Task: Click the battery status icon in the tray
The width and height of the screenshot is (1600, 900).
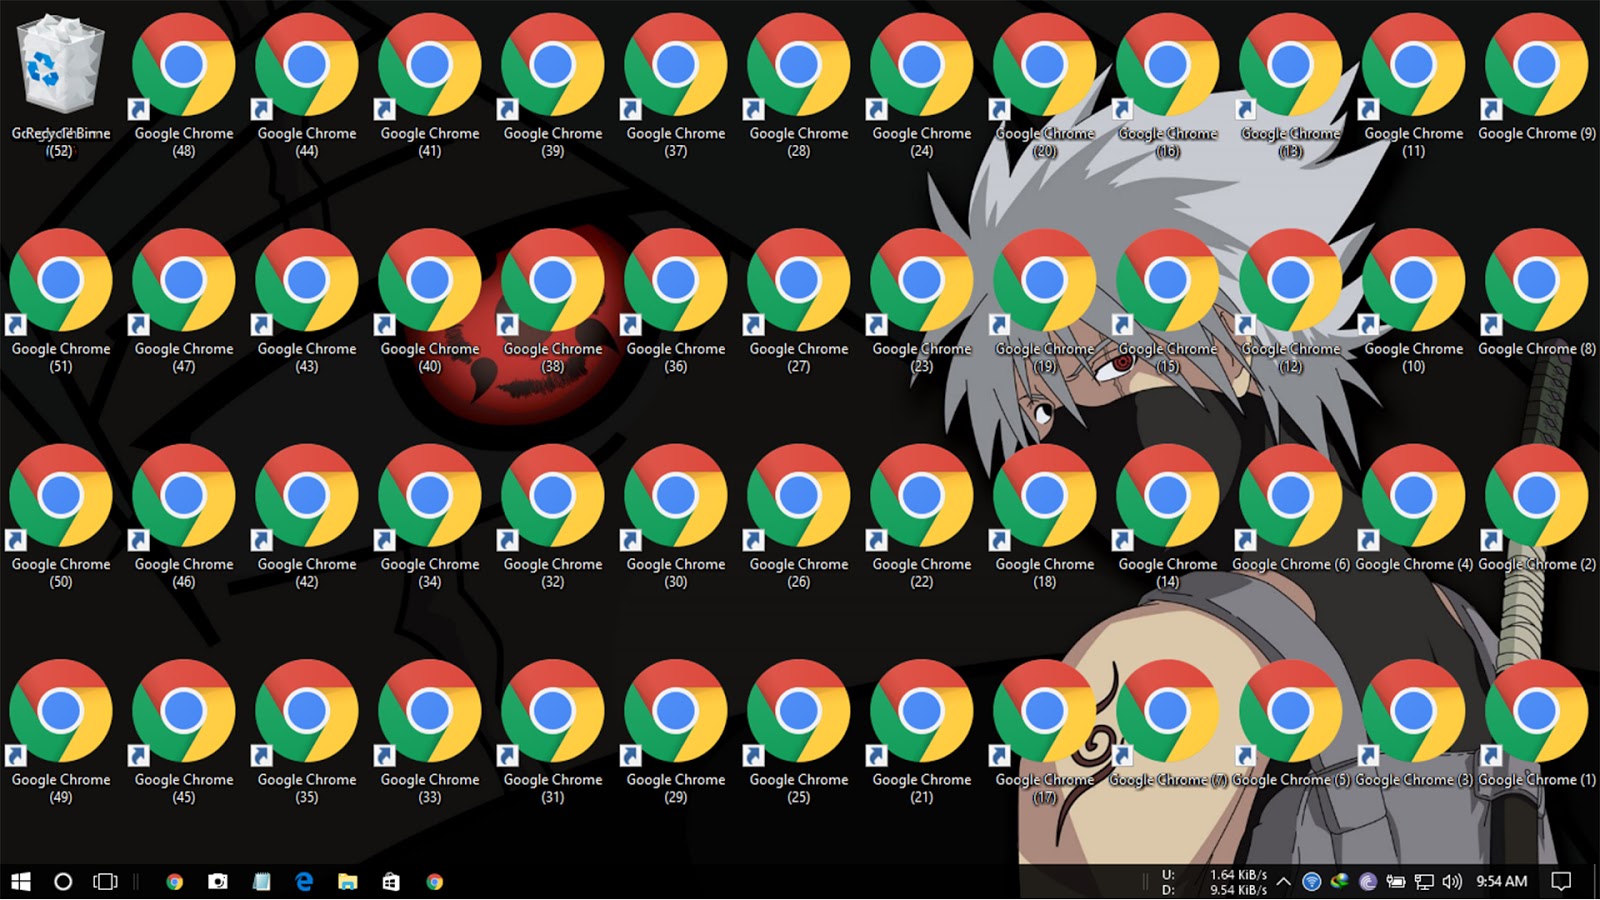Action: coord(1397,882)
